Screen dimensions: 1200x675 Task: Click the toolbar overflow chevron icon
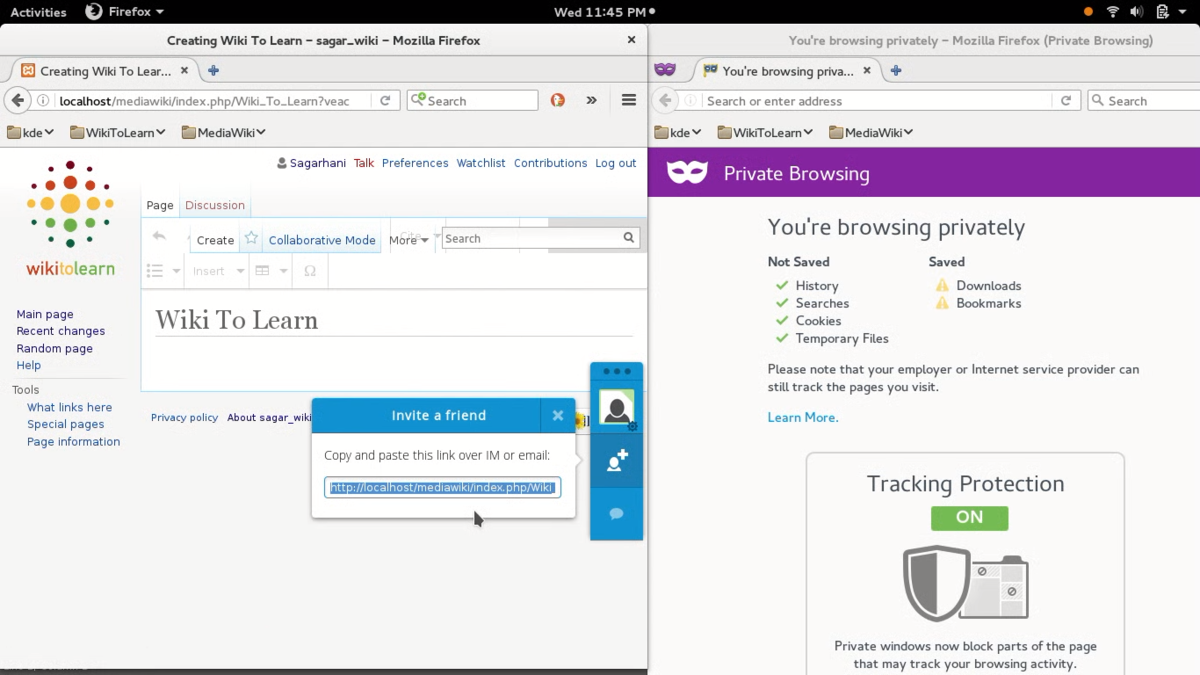click(591, 100)
